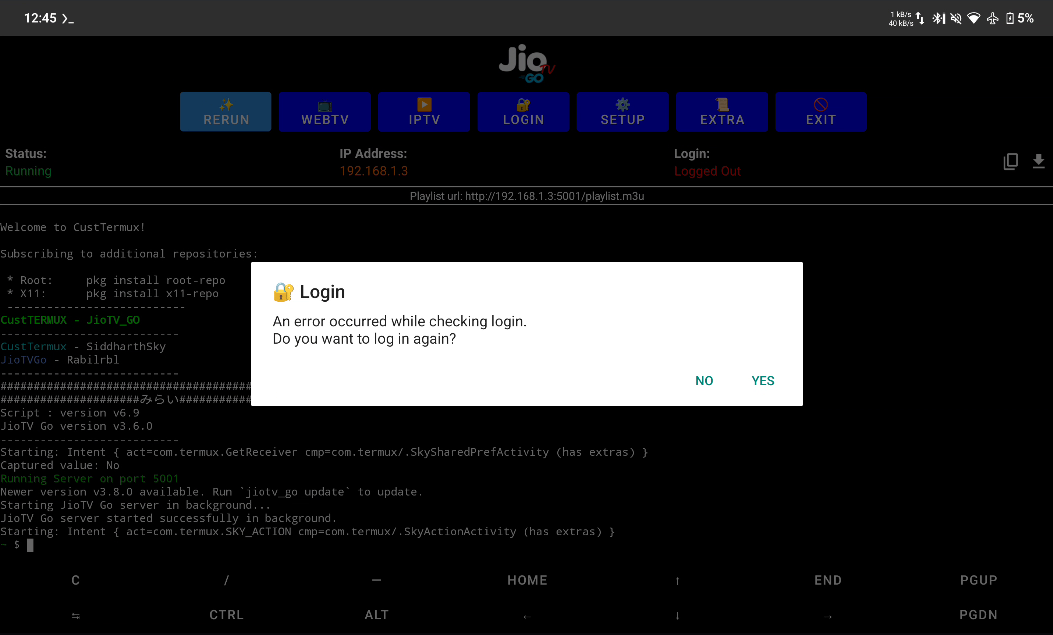Tap the up arrow key

pos(677,581)
